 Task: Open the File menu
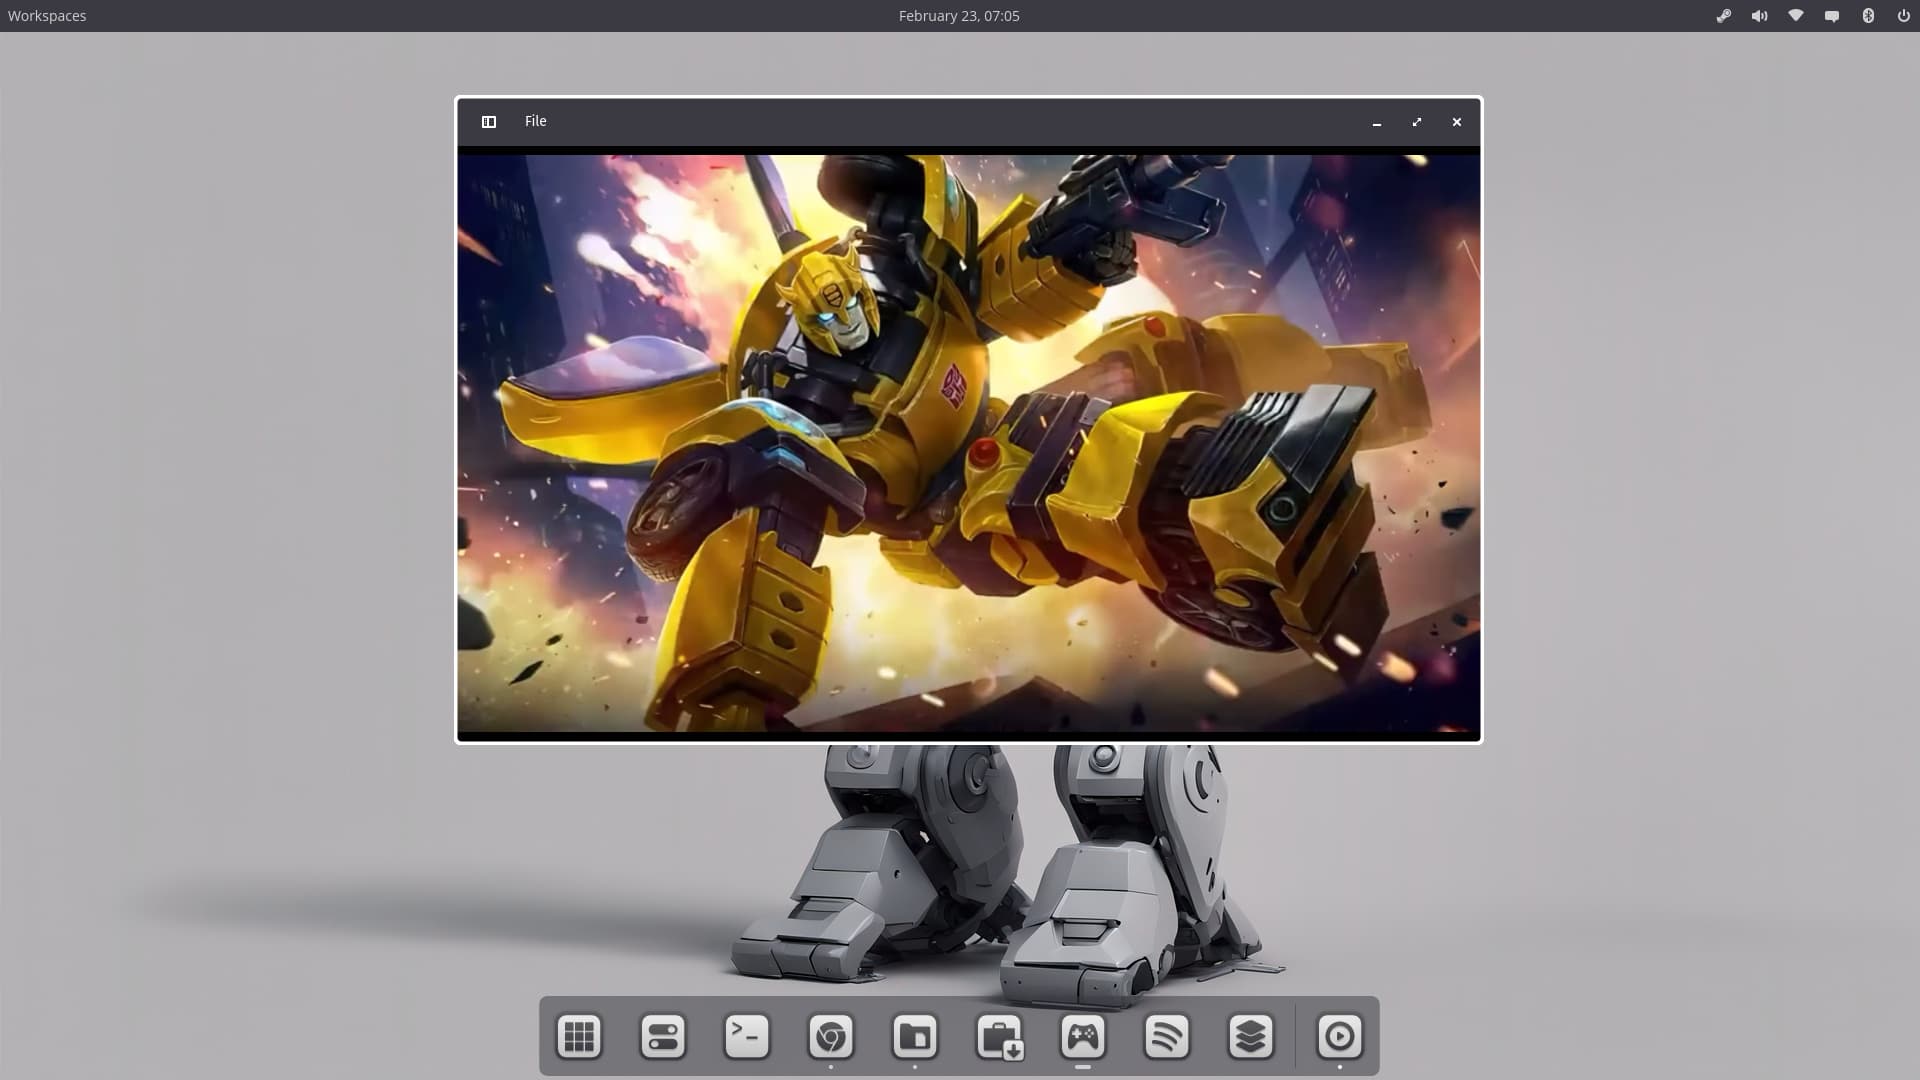click(x=536, y=121)
